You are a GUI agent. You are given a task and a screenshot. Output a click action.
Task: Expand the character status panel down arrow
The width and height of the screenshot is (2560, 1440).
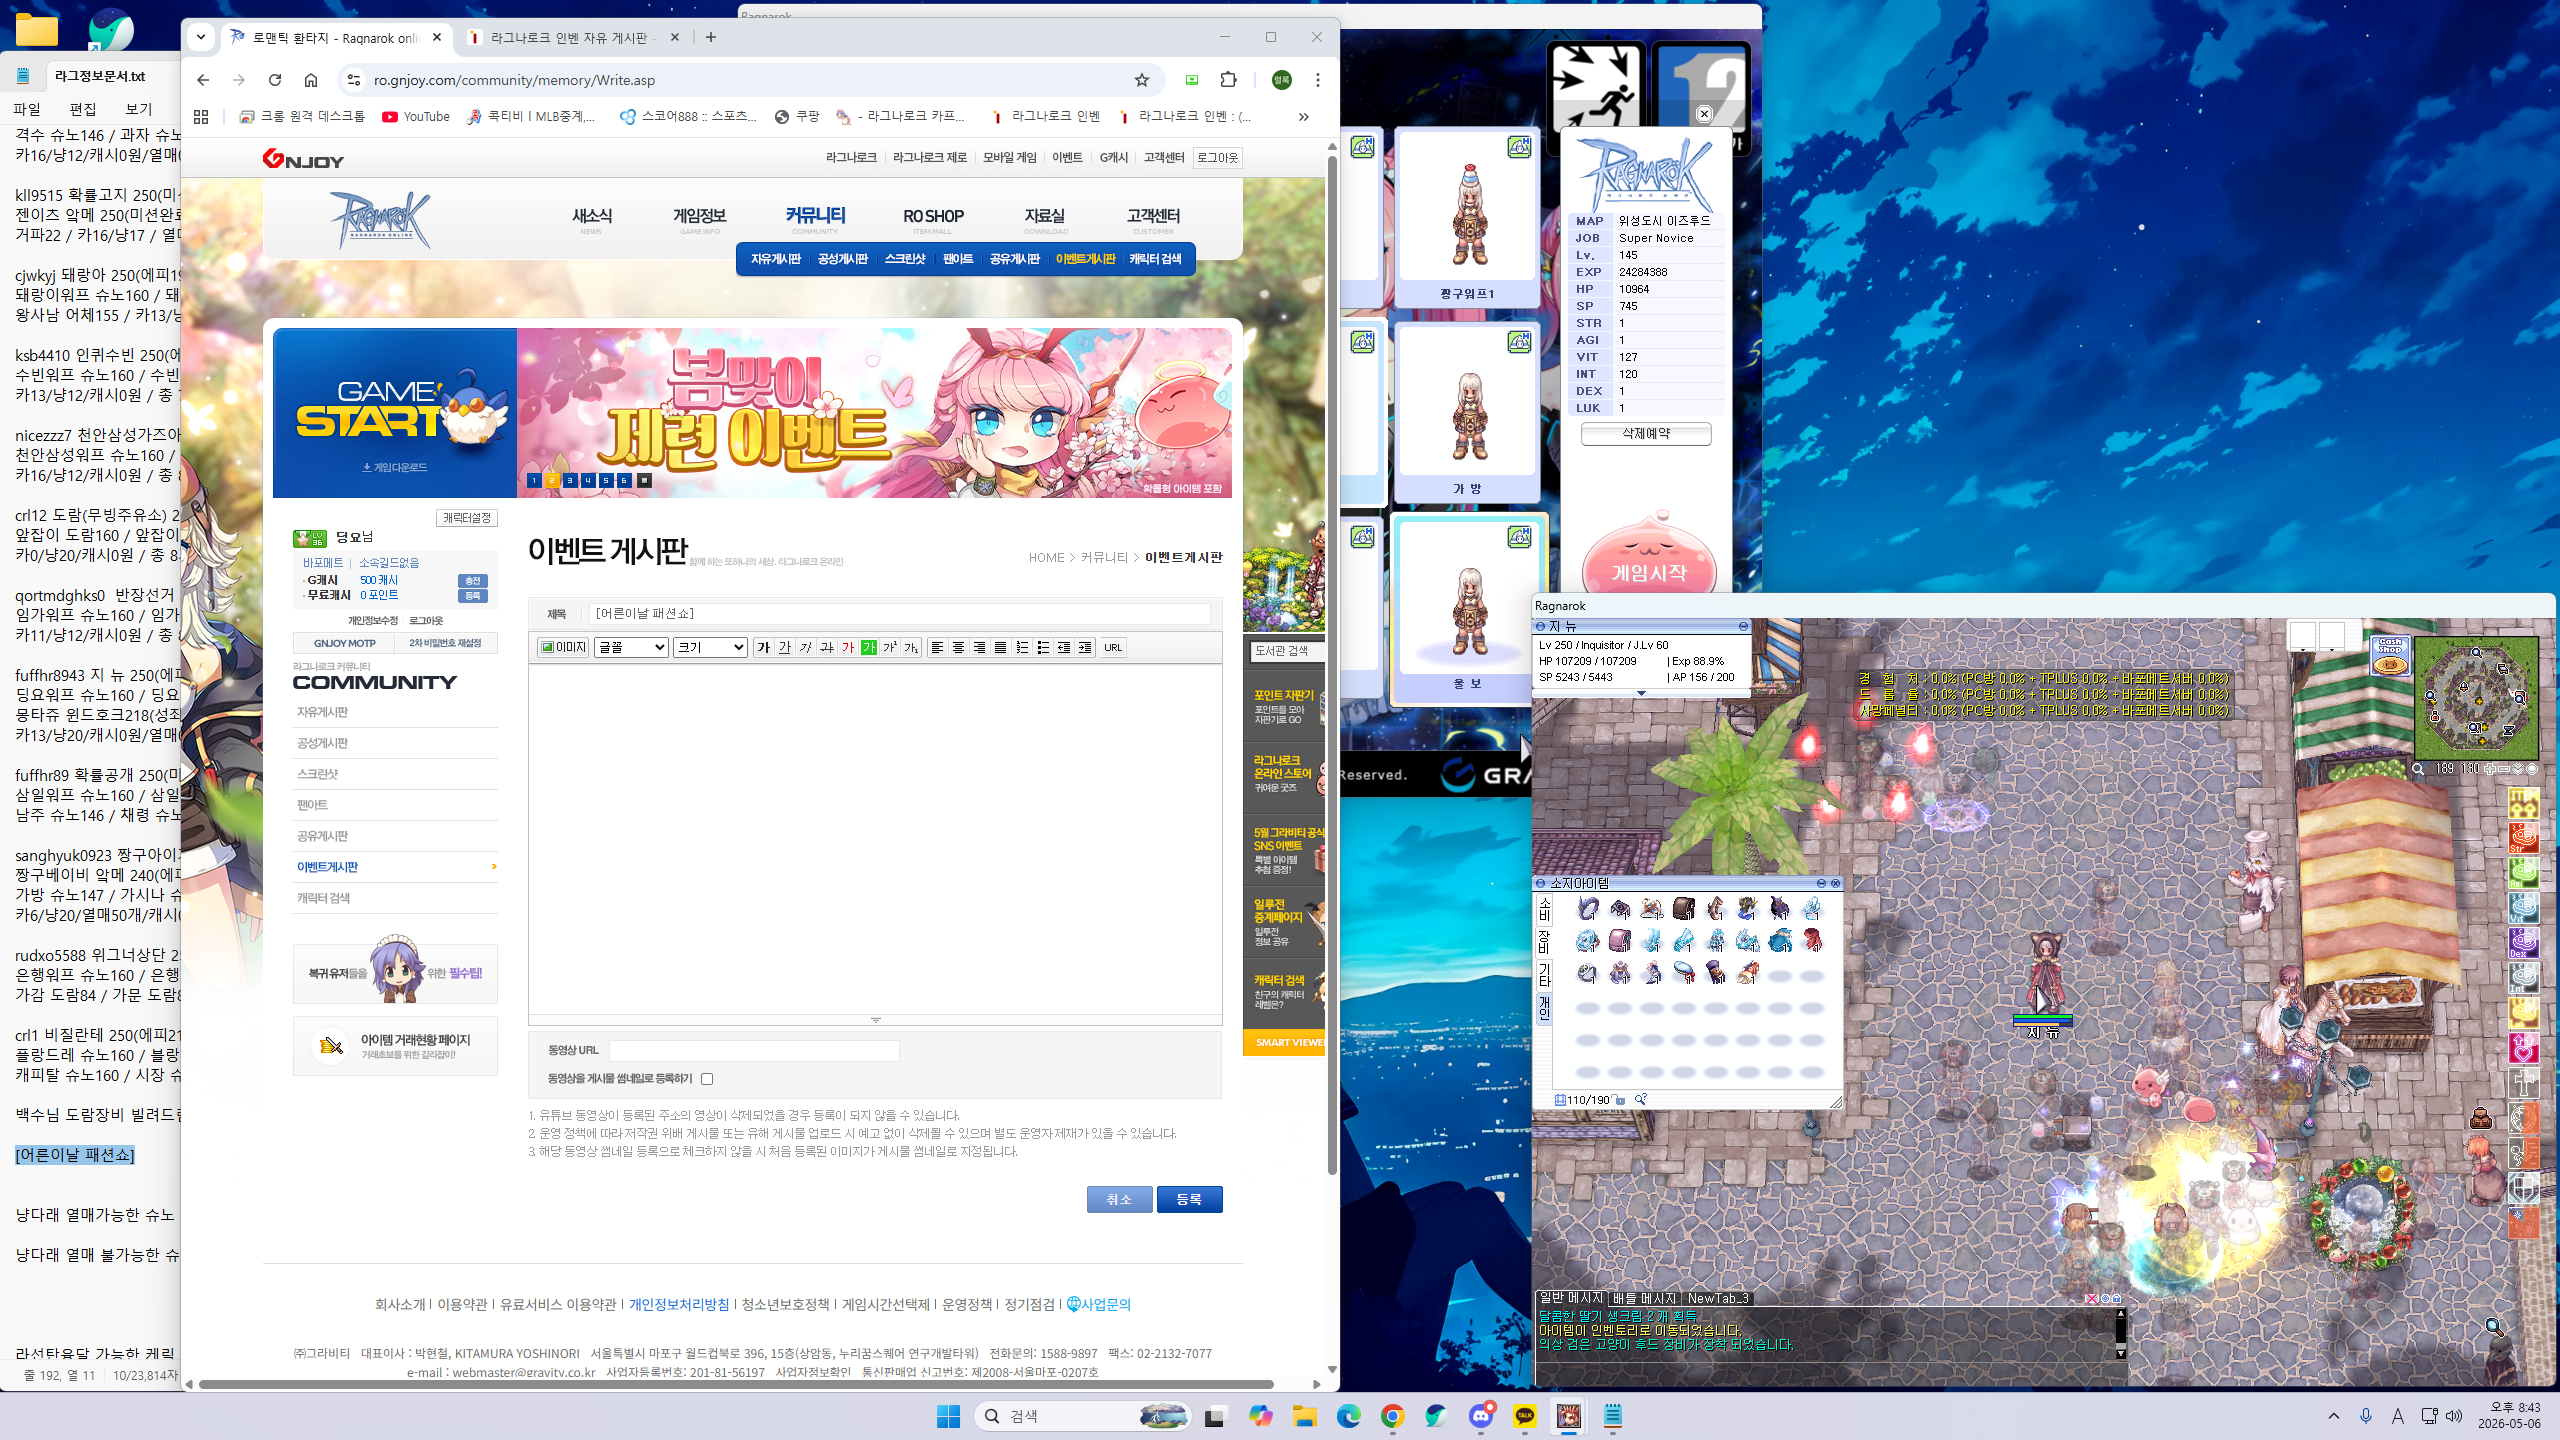pyautogui.click(x=1641, y=693)
